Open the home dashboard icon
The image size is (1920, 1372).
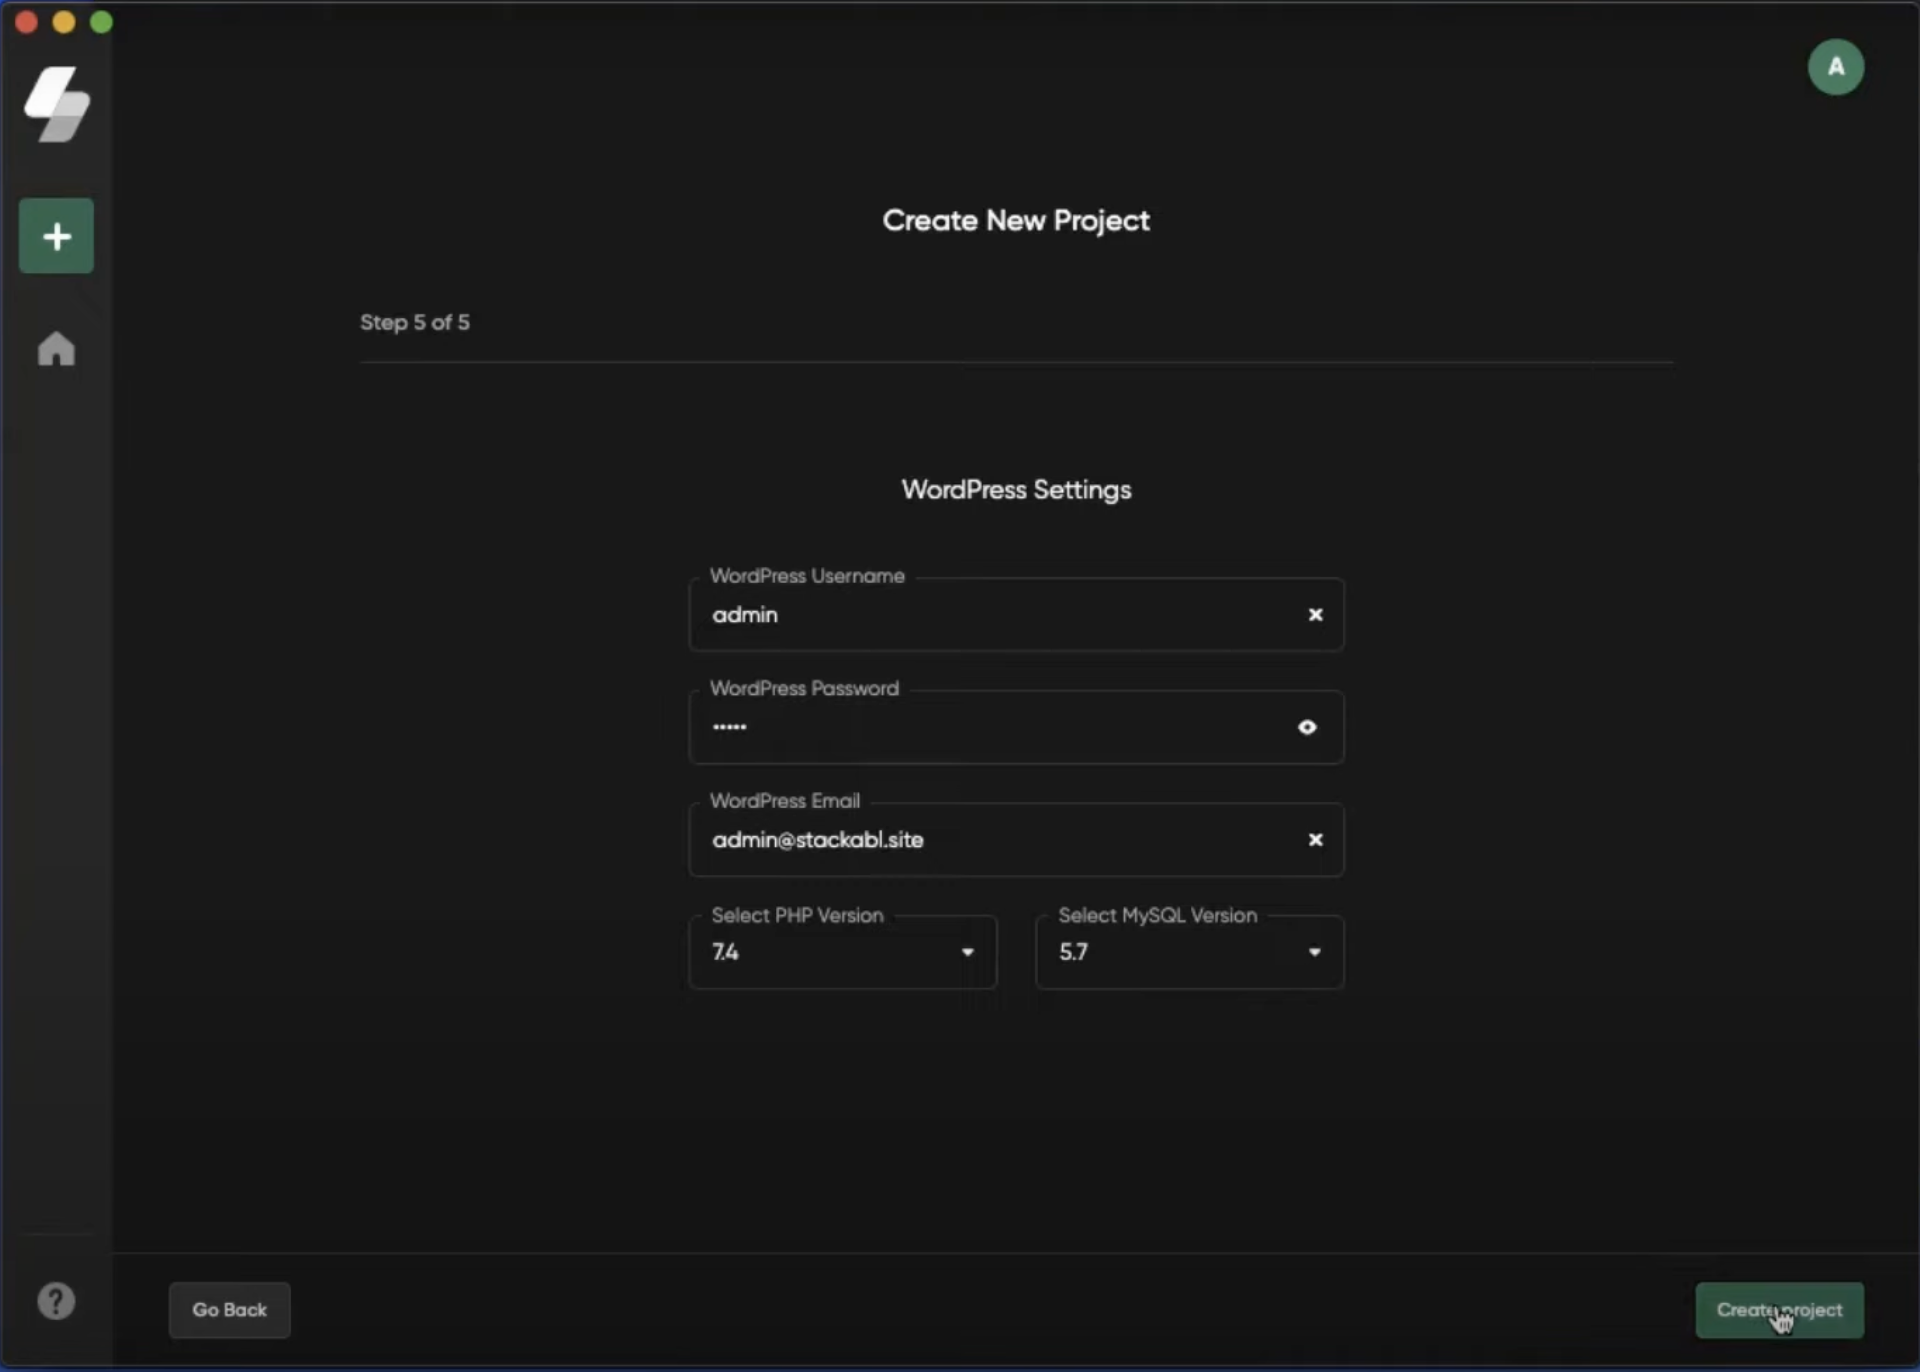pos(56,349)
